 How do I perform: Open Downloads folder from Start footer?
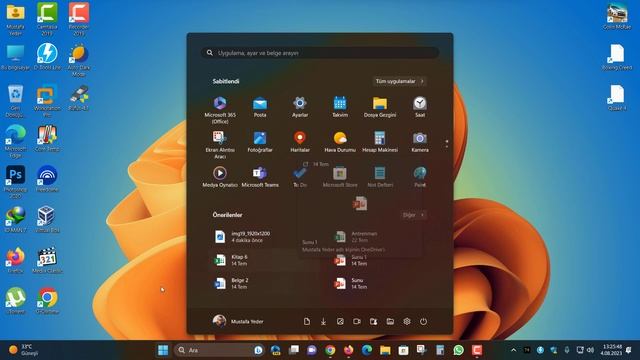pos(323,322)
